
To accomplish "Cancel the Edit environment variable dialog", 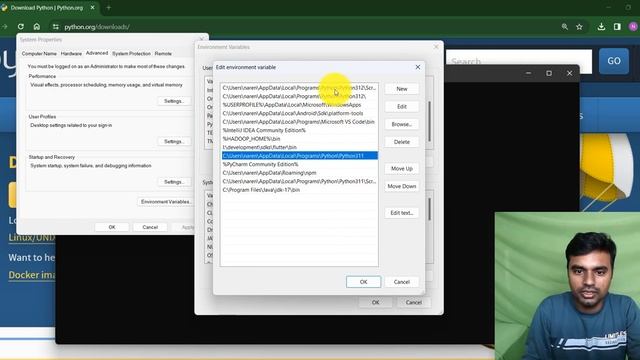I will pos(402,282).
